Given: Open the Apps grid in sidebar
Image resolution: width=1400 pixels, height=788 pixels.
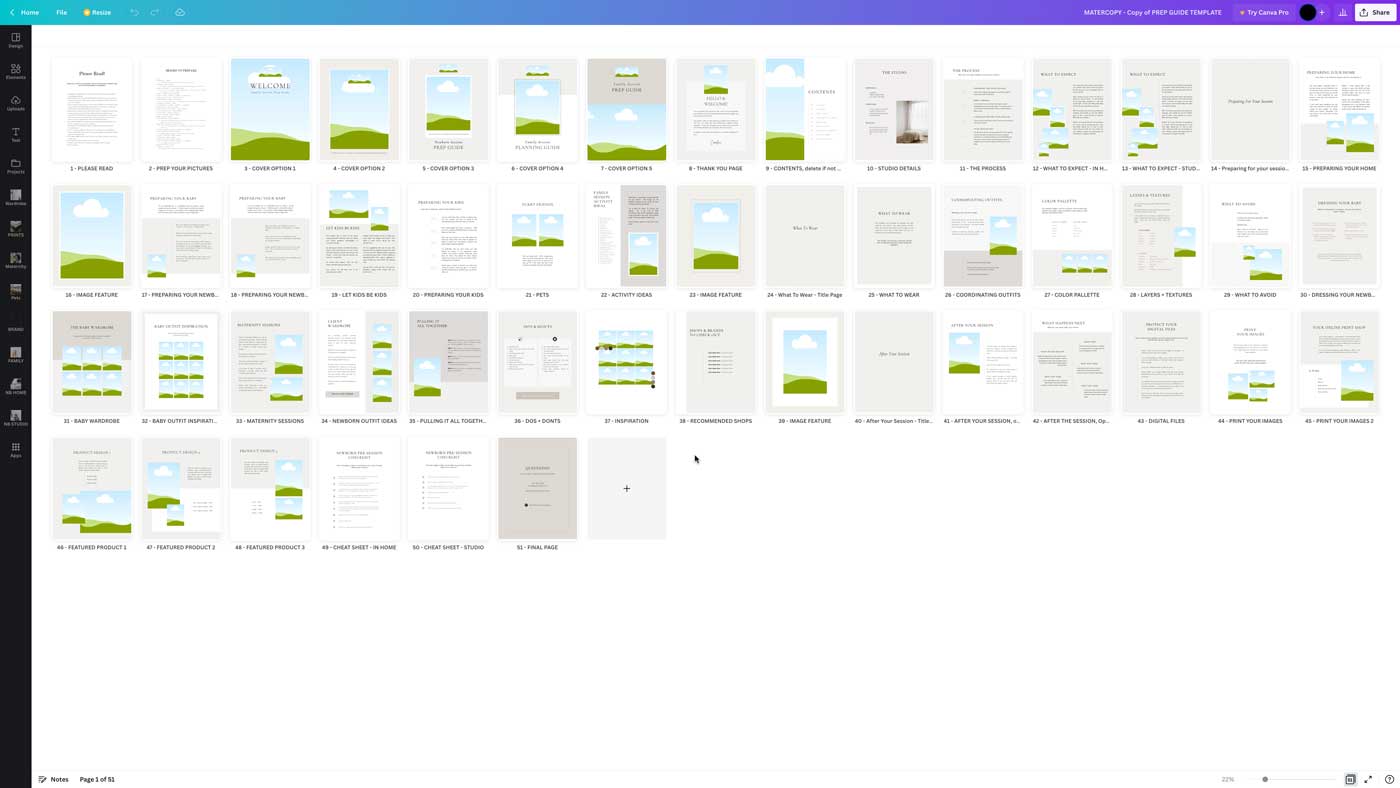Looking at the screenshot, I should pyautogui.click(x=15, y=450).
